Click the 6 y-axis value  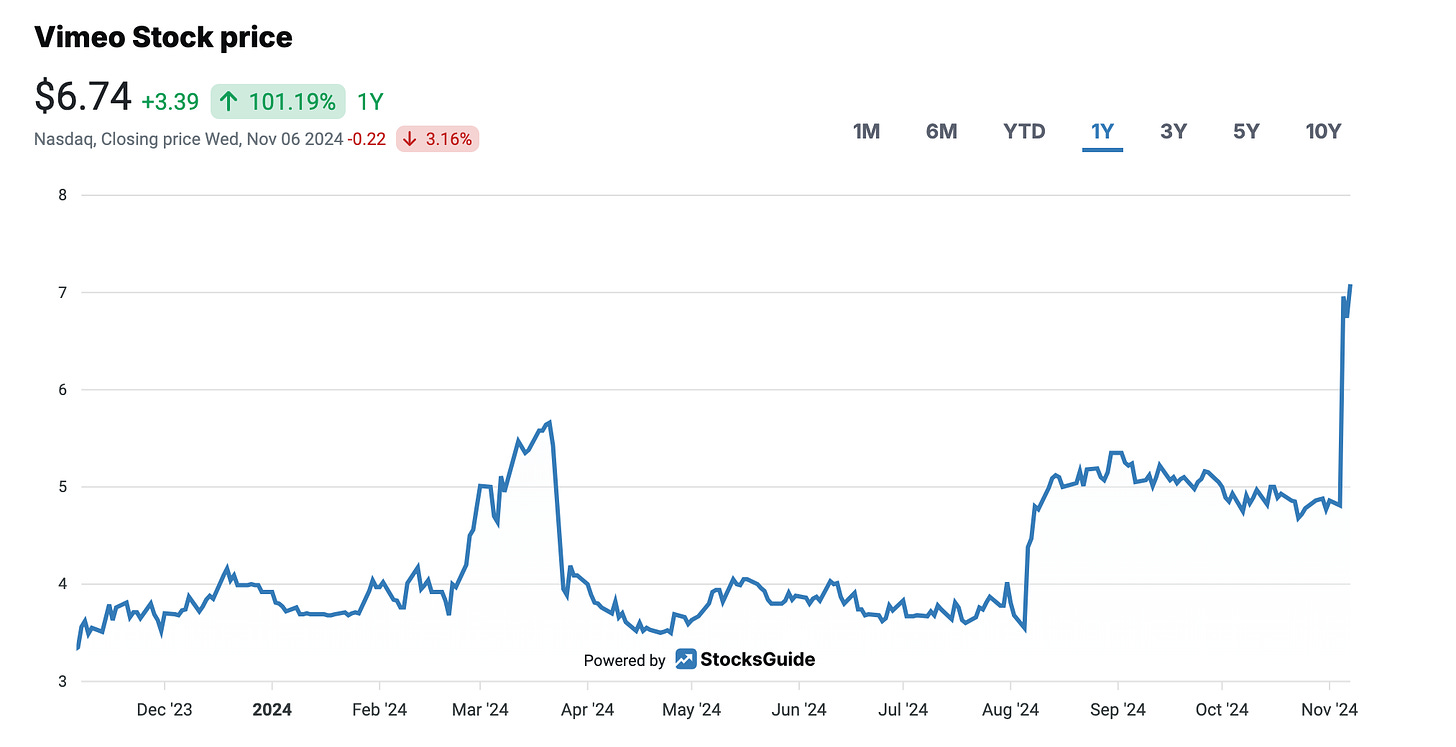point(62,390)
